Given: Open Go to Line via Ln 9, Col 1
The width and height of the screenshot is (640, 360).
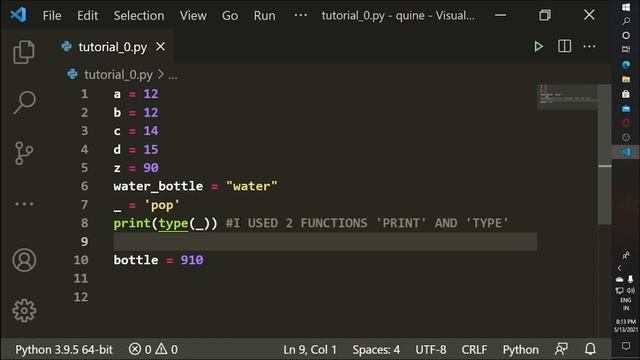Looking at the screenshot, I should pos(310,349).
